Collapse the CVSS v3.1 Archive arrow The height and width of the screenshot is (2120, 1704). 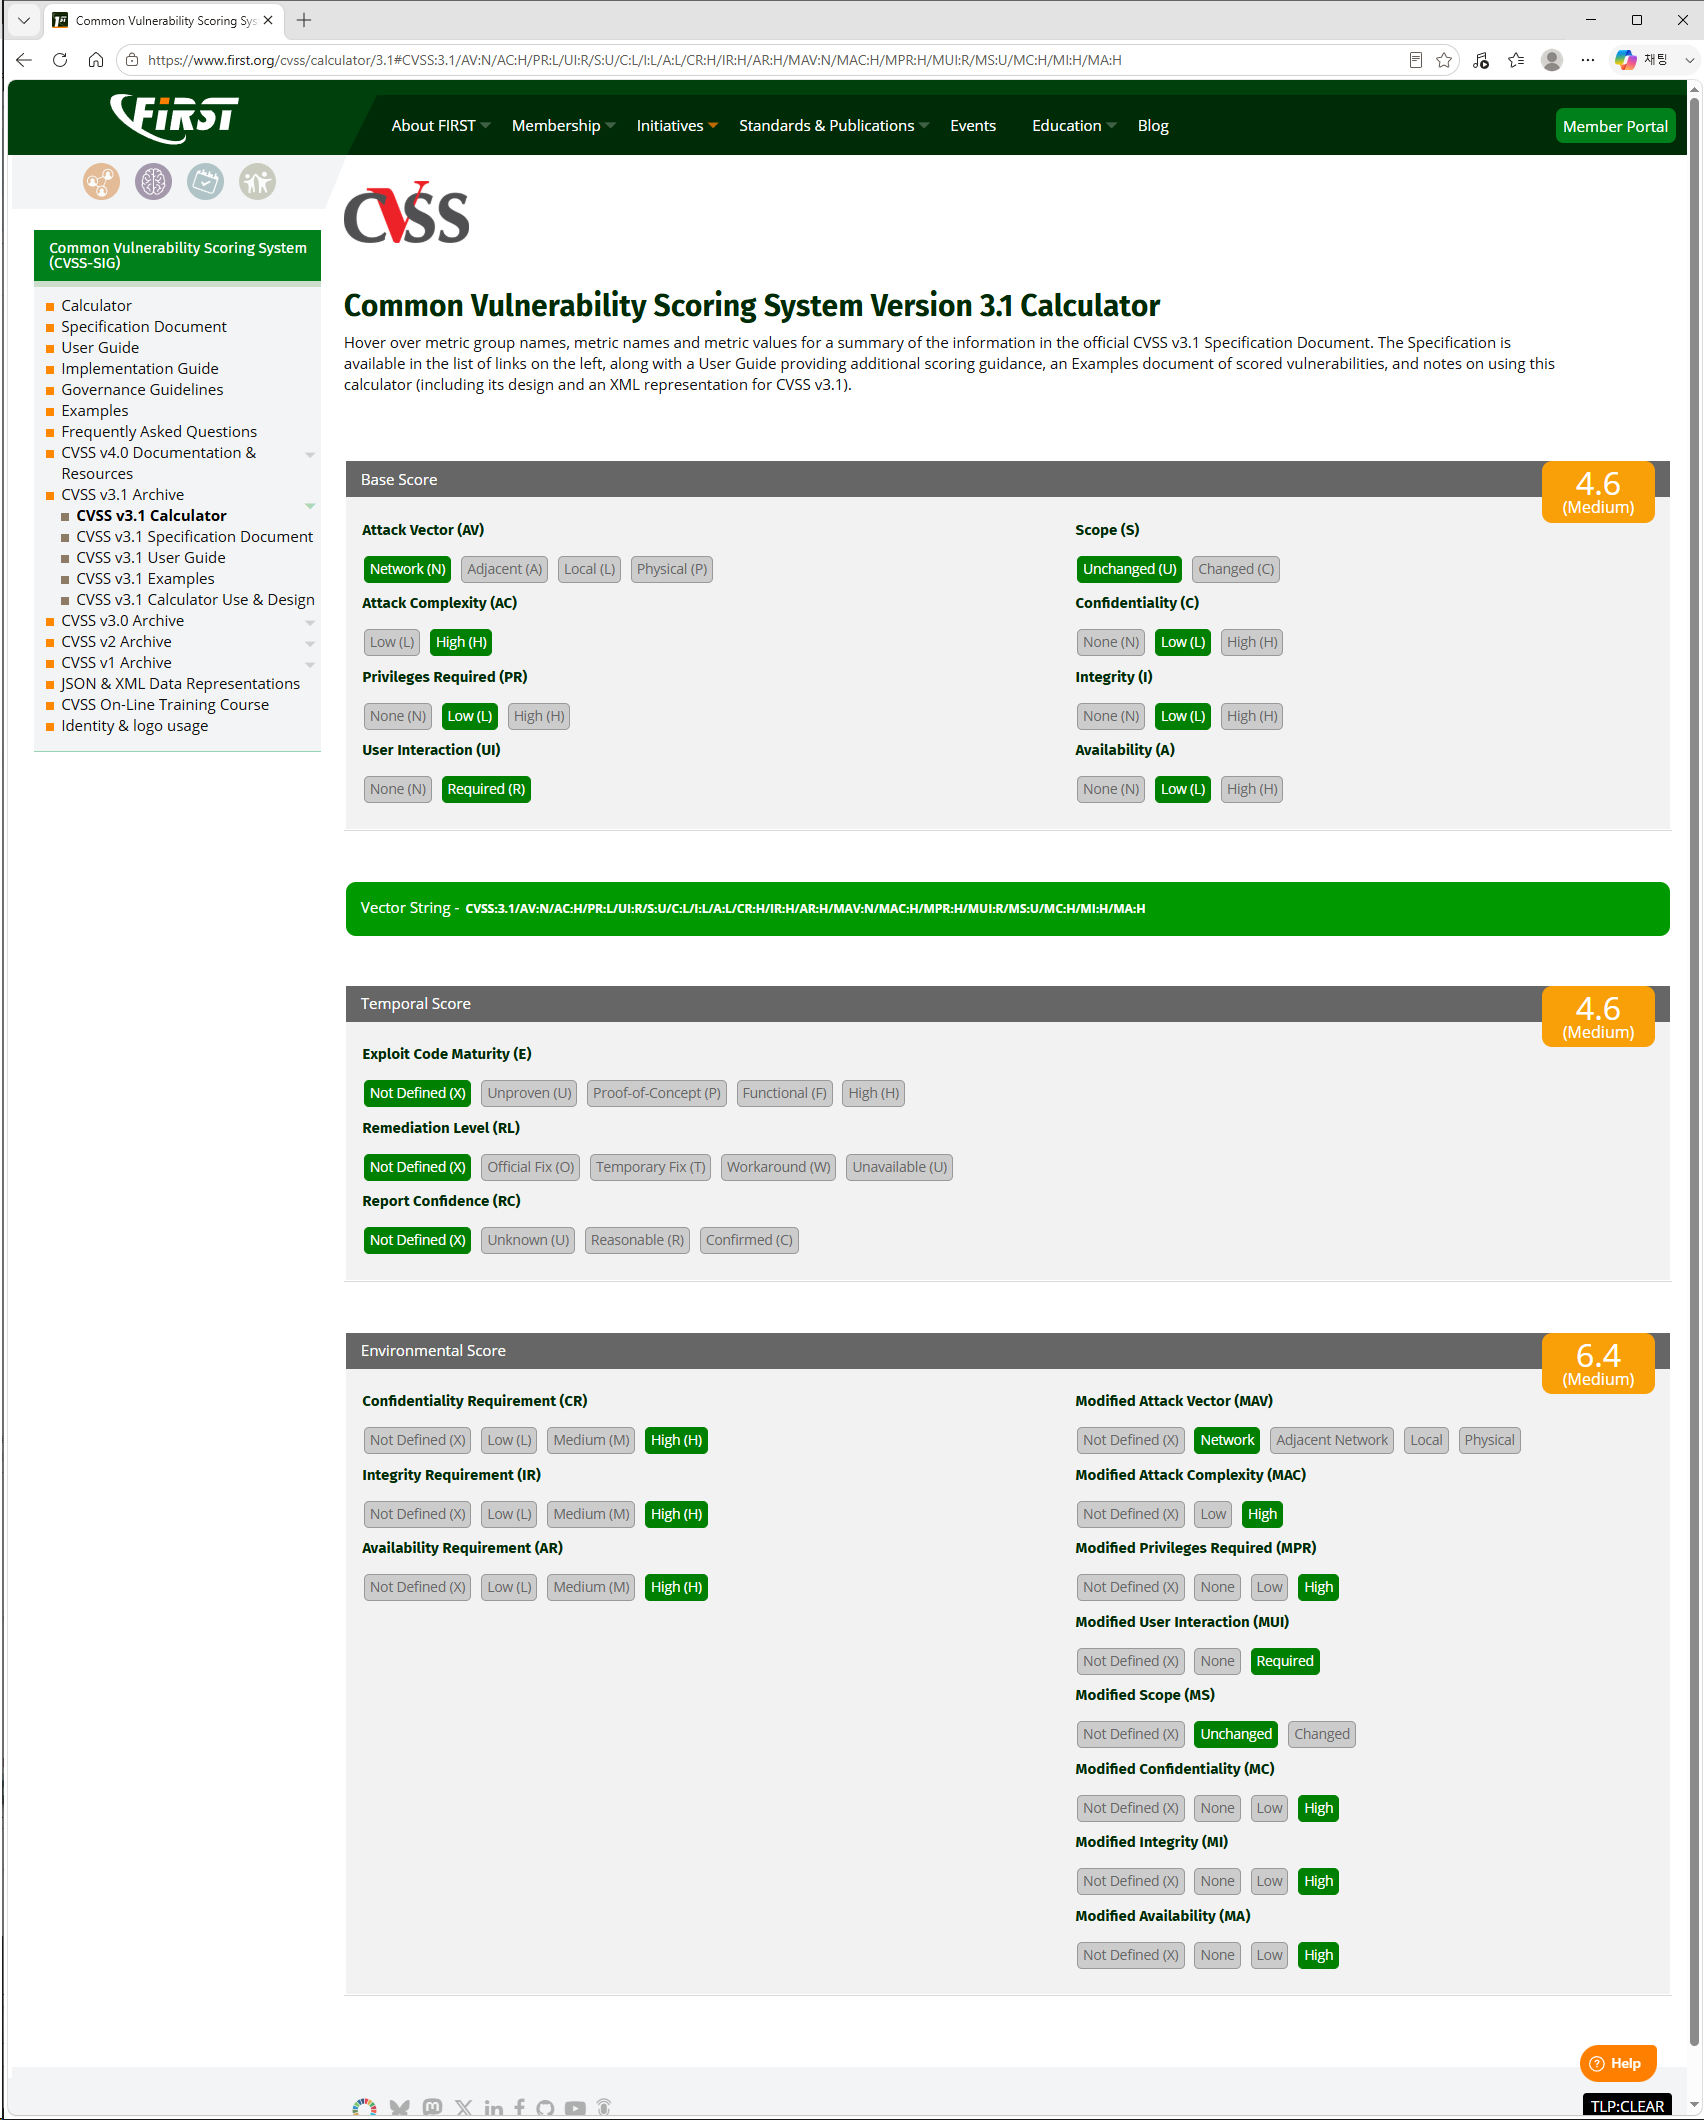point(310,505)
